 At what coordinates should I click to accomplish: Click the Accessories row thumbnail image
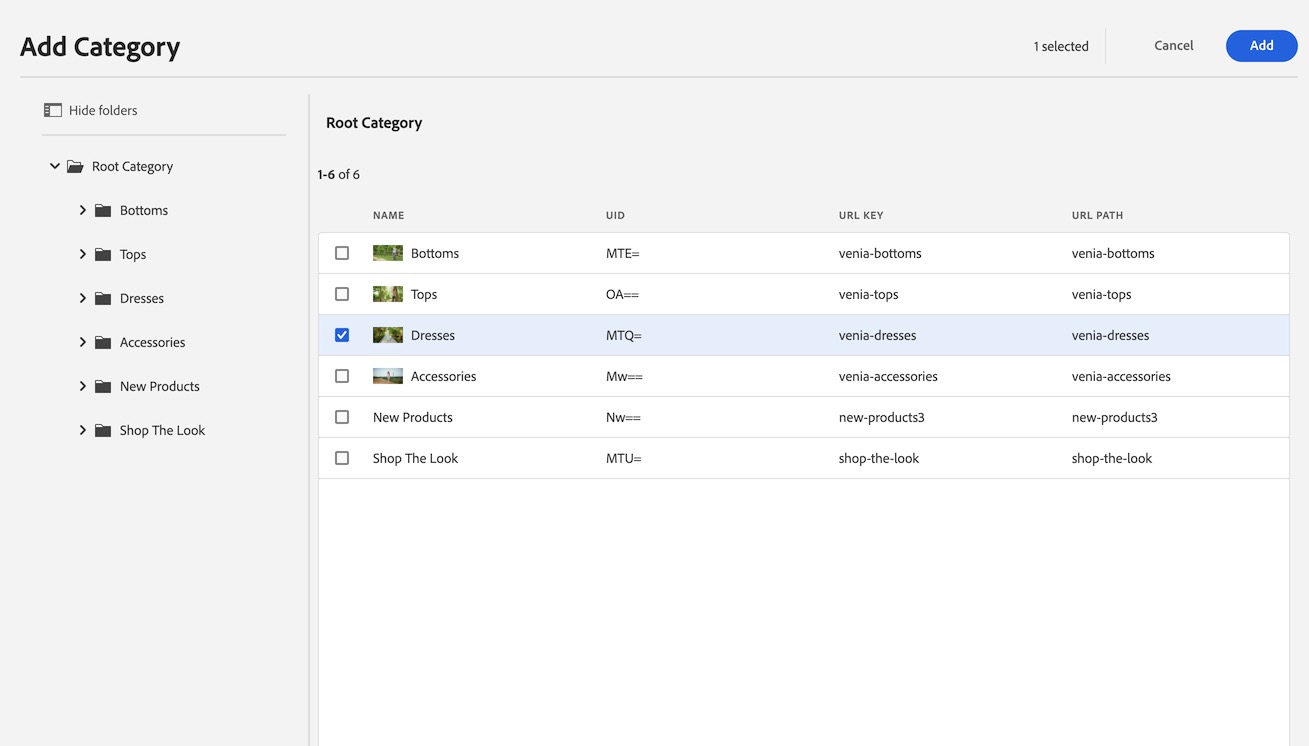point(388,376)
